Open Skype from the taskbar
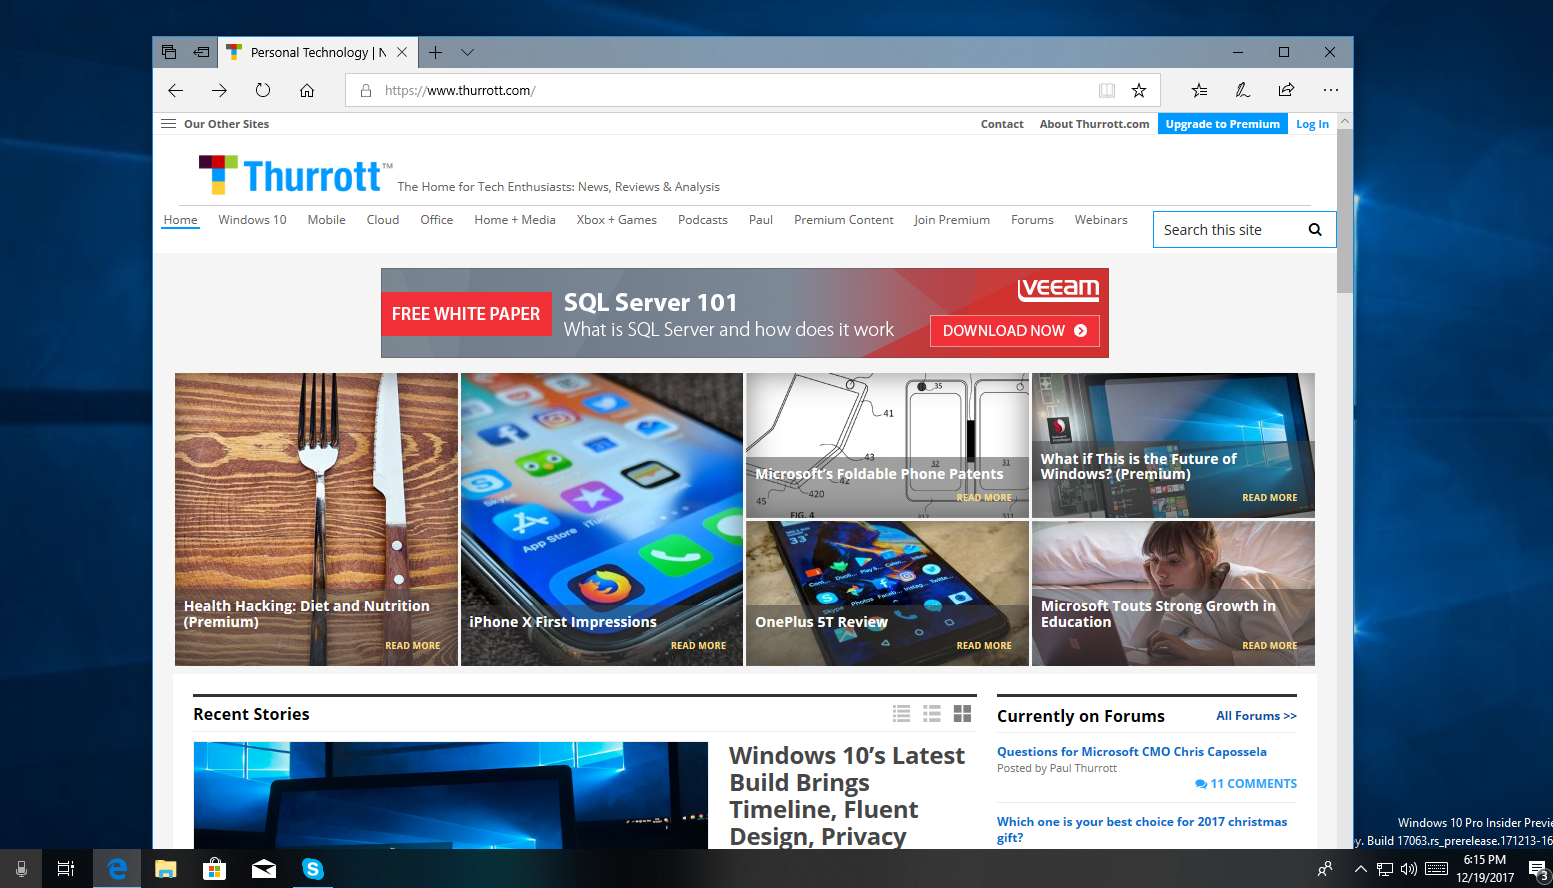Screen dimensions: 1553x888 click(313, 869)
